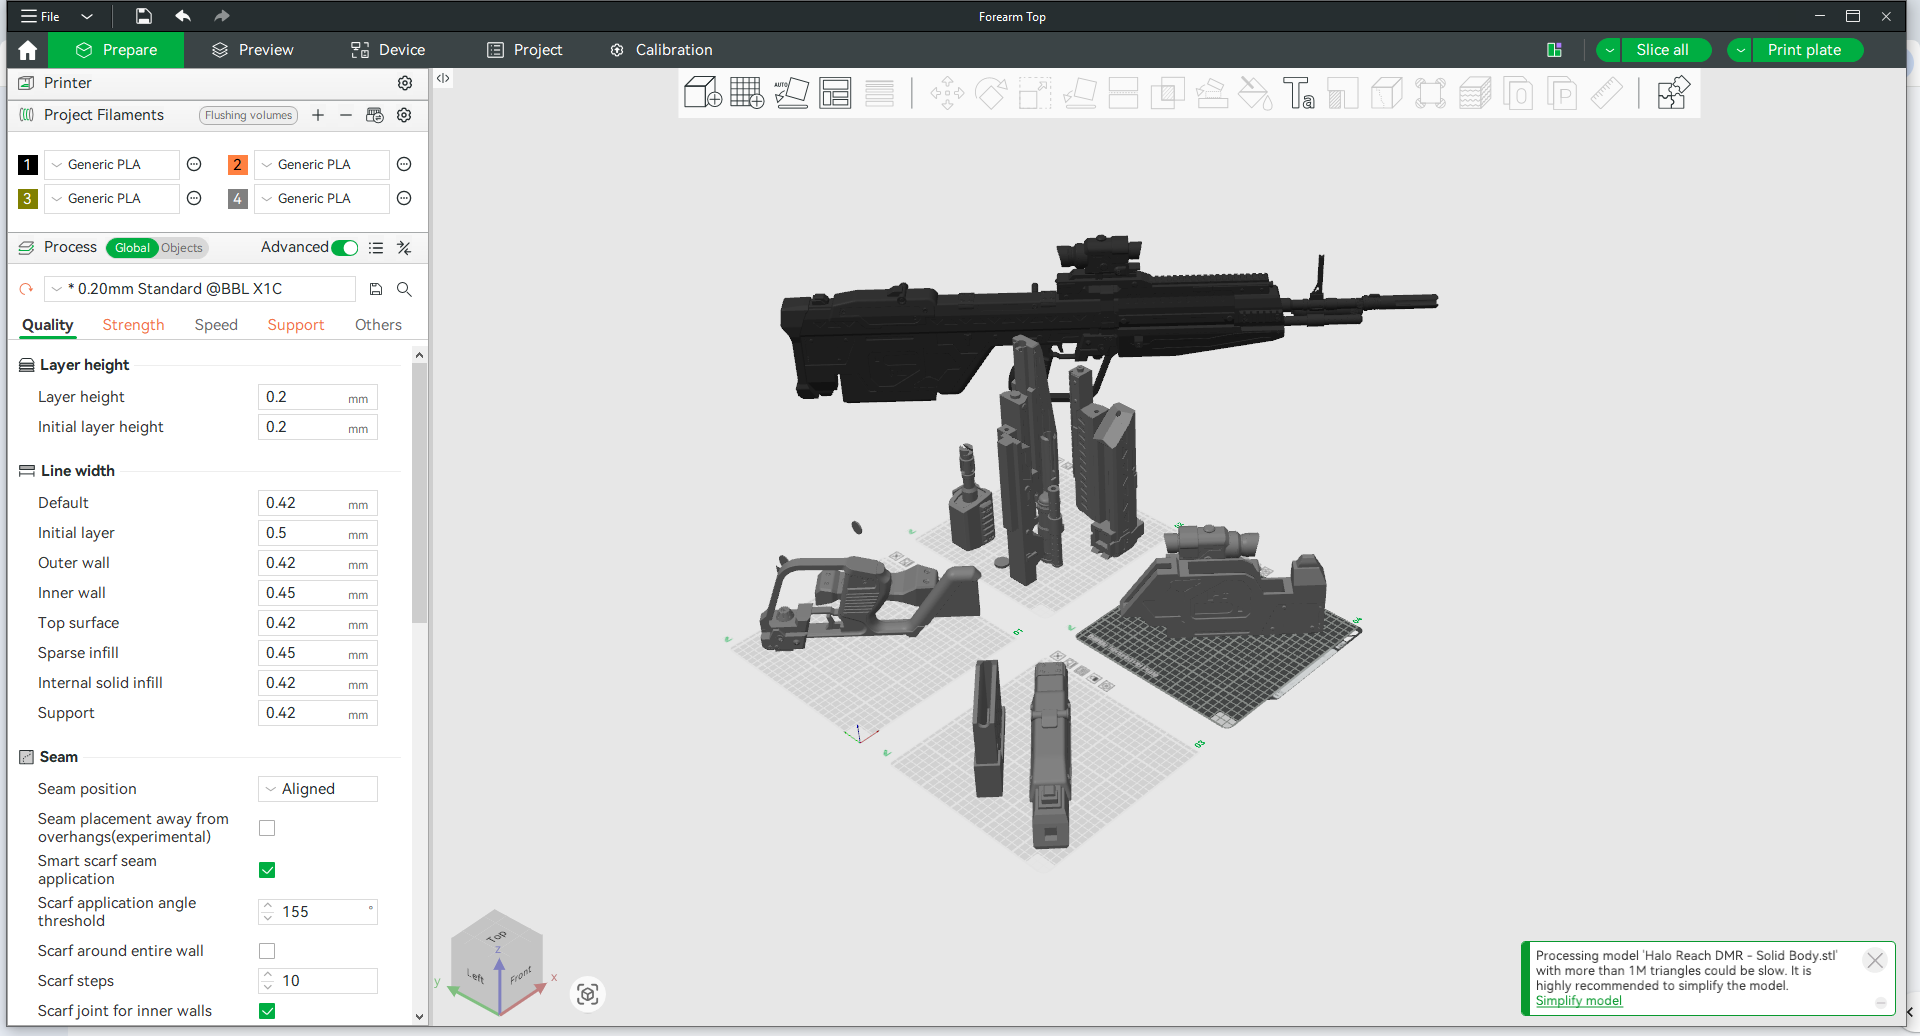Screen dimensions: 1920x1036
Task: Click the compare presets icon
Action: pos(404,248)
